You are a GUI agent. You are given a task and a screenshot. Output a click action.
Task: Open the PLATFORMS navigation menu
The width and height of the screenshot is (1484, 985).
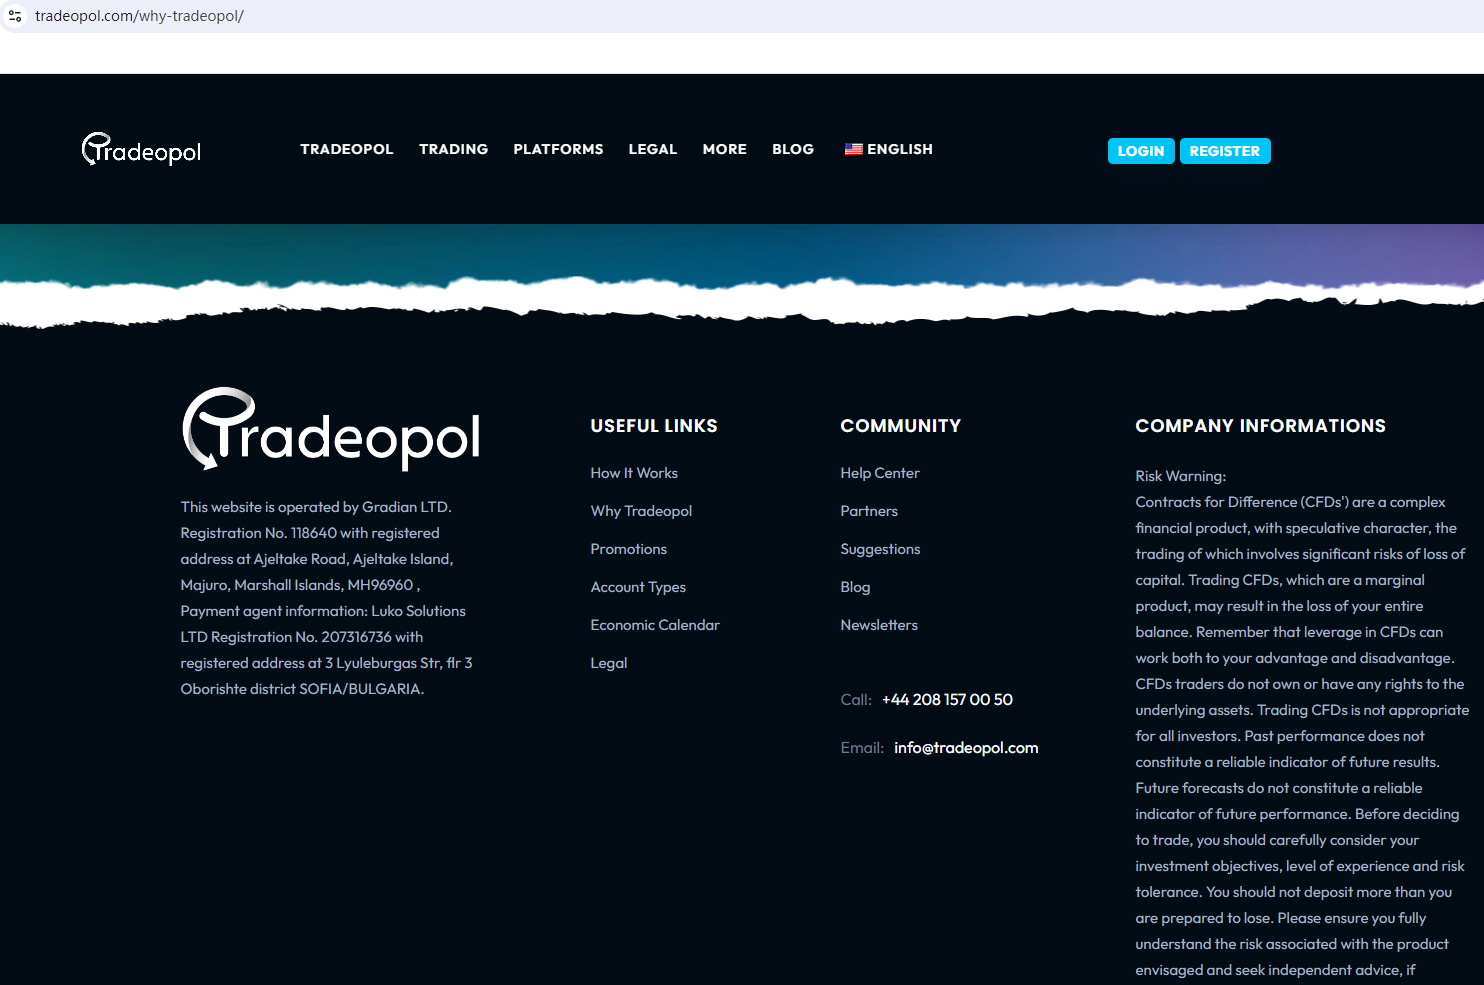(x=559, y=149)
